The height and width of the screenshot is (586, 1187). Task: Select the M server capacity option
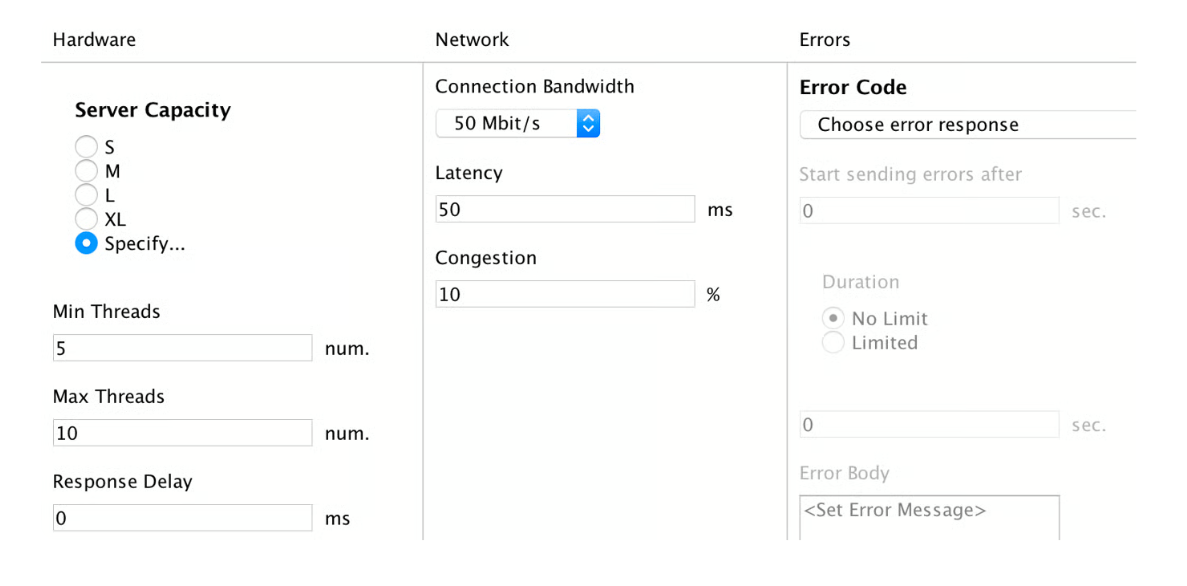[87, 172]
